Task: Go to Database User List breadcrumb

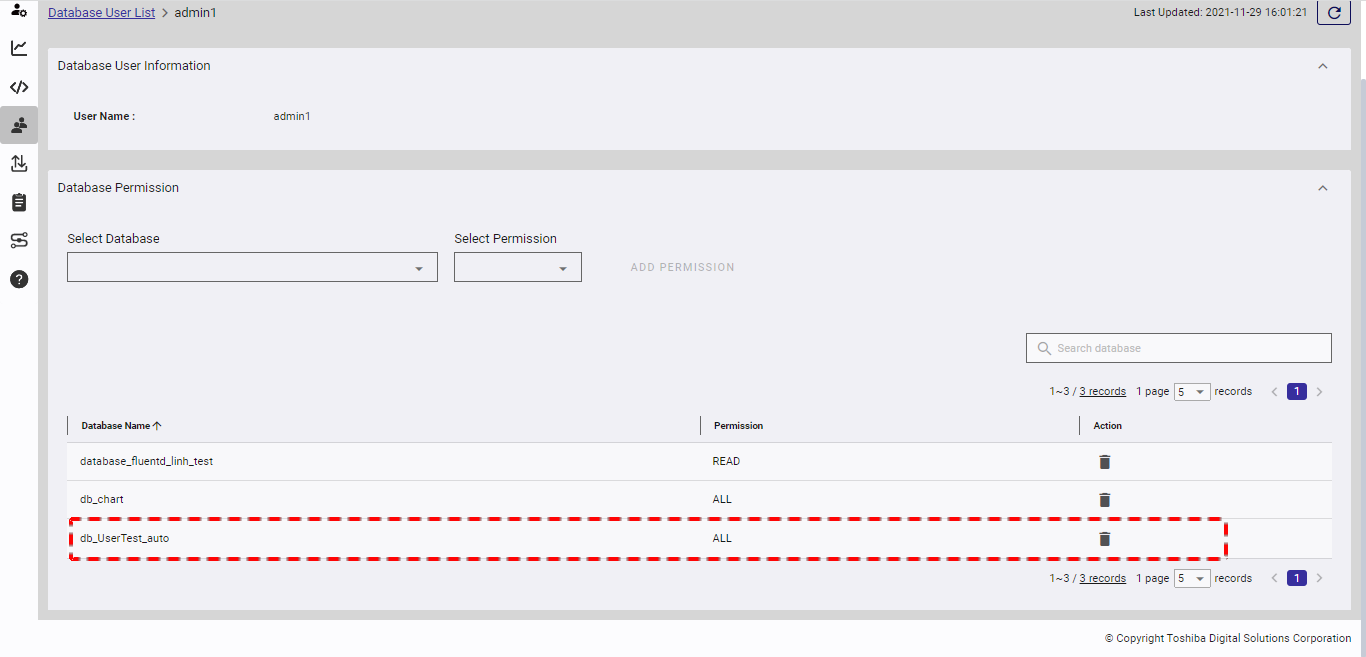Action: (101, 13)
